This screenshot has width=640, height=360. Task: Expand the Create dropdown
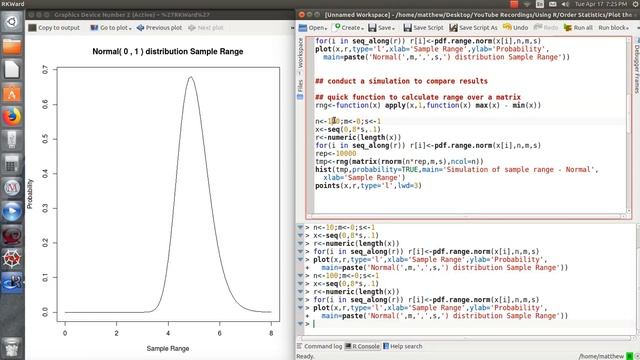click(349, 28)
